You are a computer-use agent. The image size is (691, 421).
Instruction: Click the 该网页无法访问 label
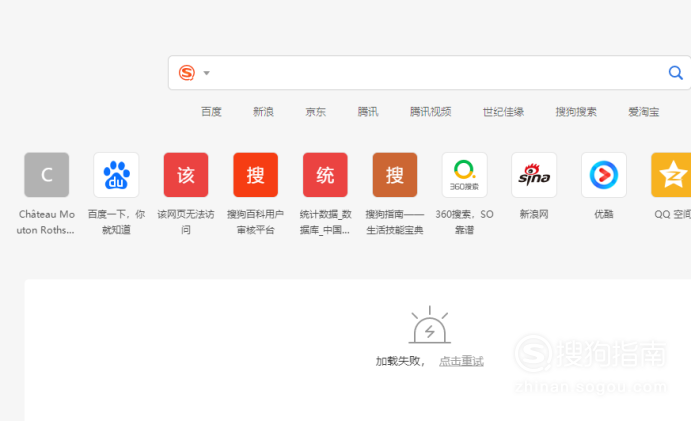[186, 222]
